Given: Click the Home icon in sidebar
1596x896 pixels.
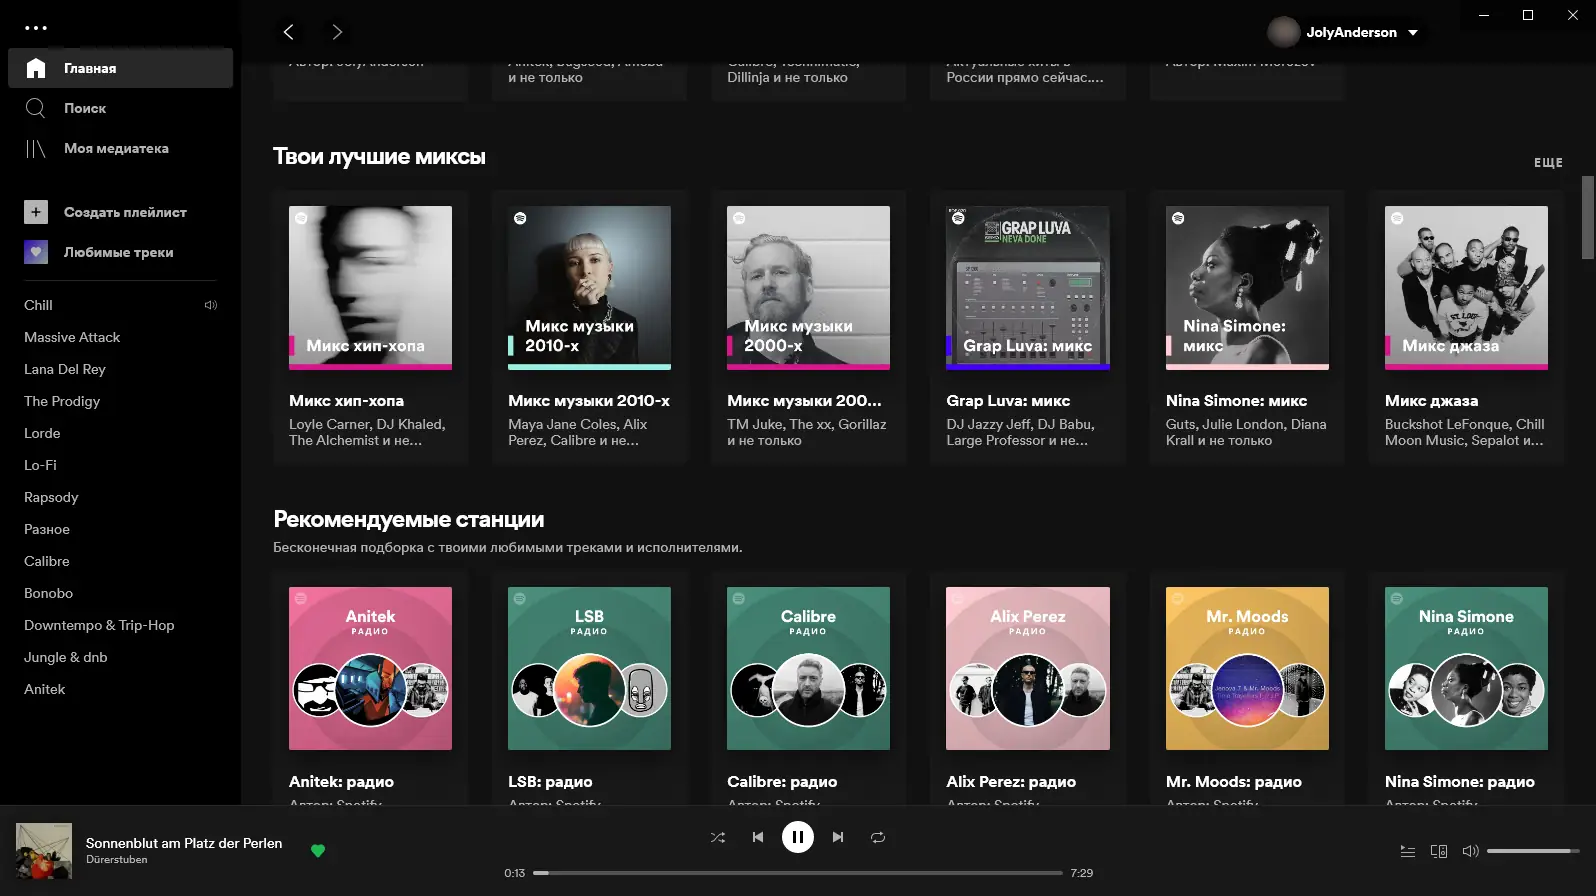Looking at the screenshot, I should pos(36,68).
